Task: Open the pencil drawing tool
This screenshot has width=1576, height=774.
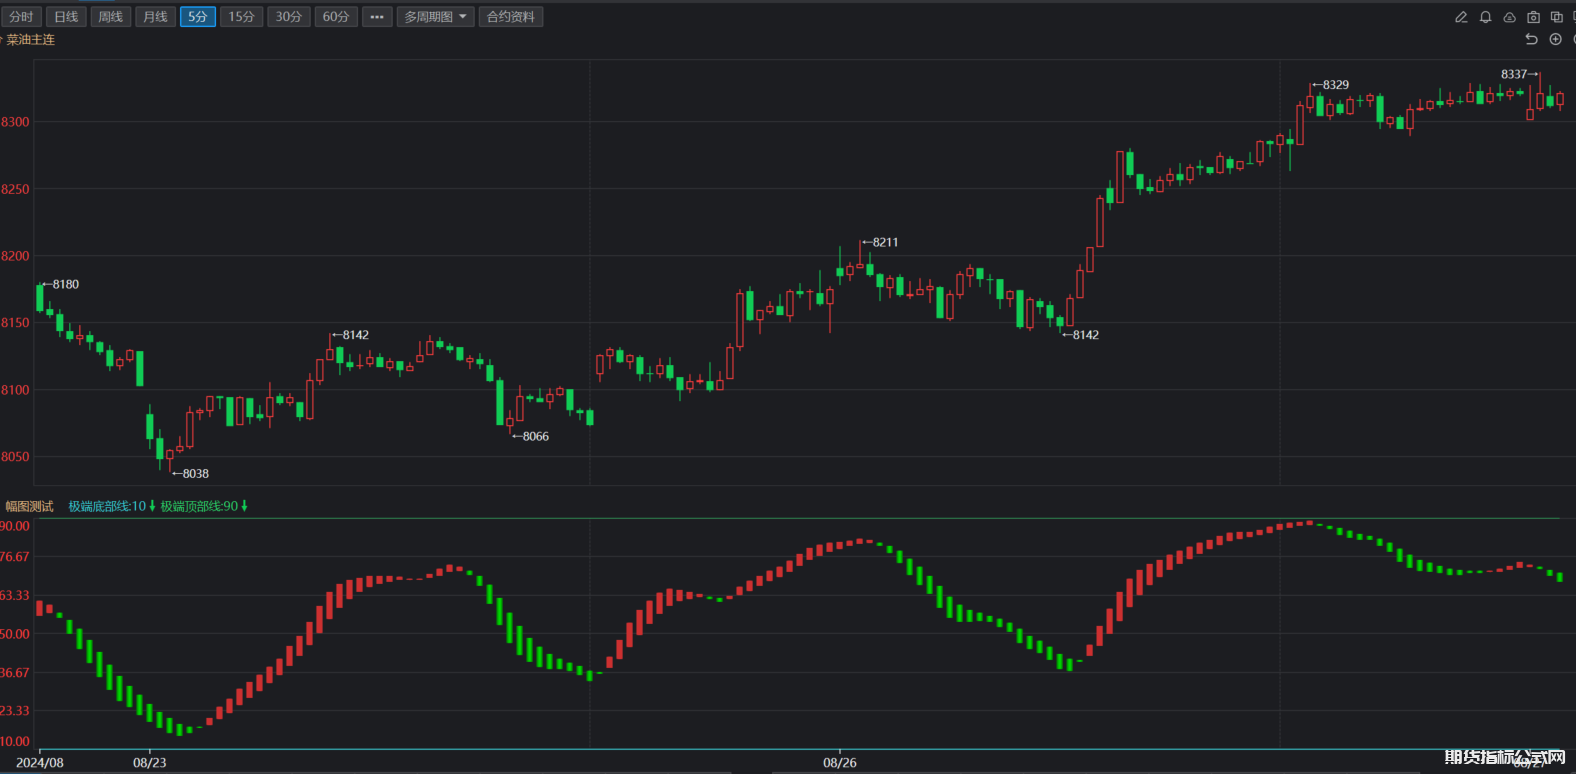Action: point(1461,17)
